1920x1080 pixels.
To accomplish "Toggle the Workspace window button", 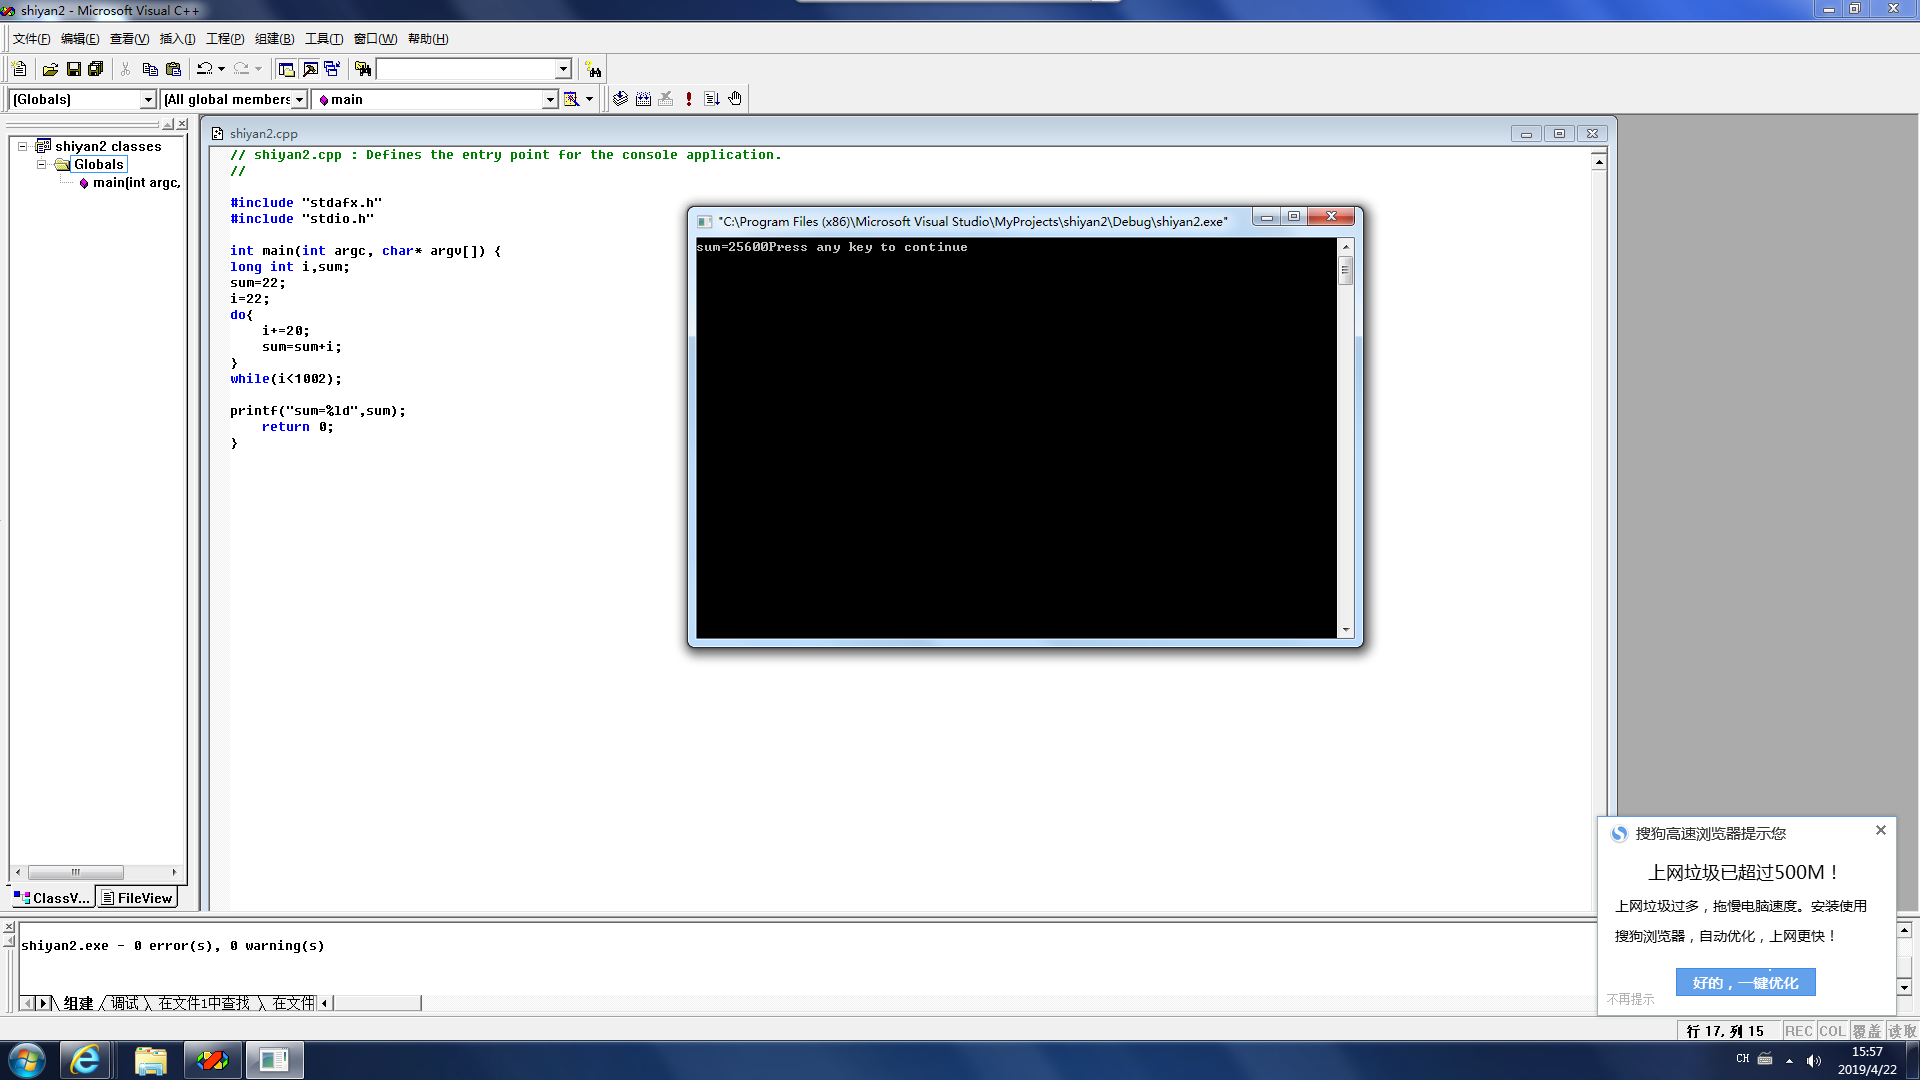I will click(286, 69).
